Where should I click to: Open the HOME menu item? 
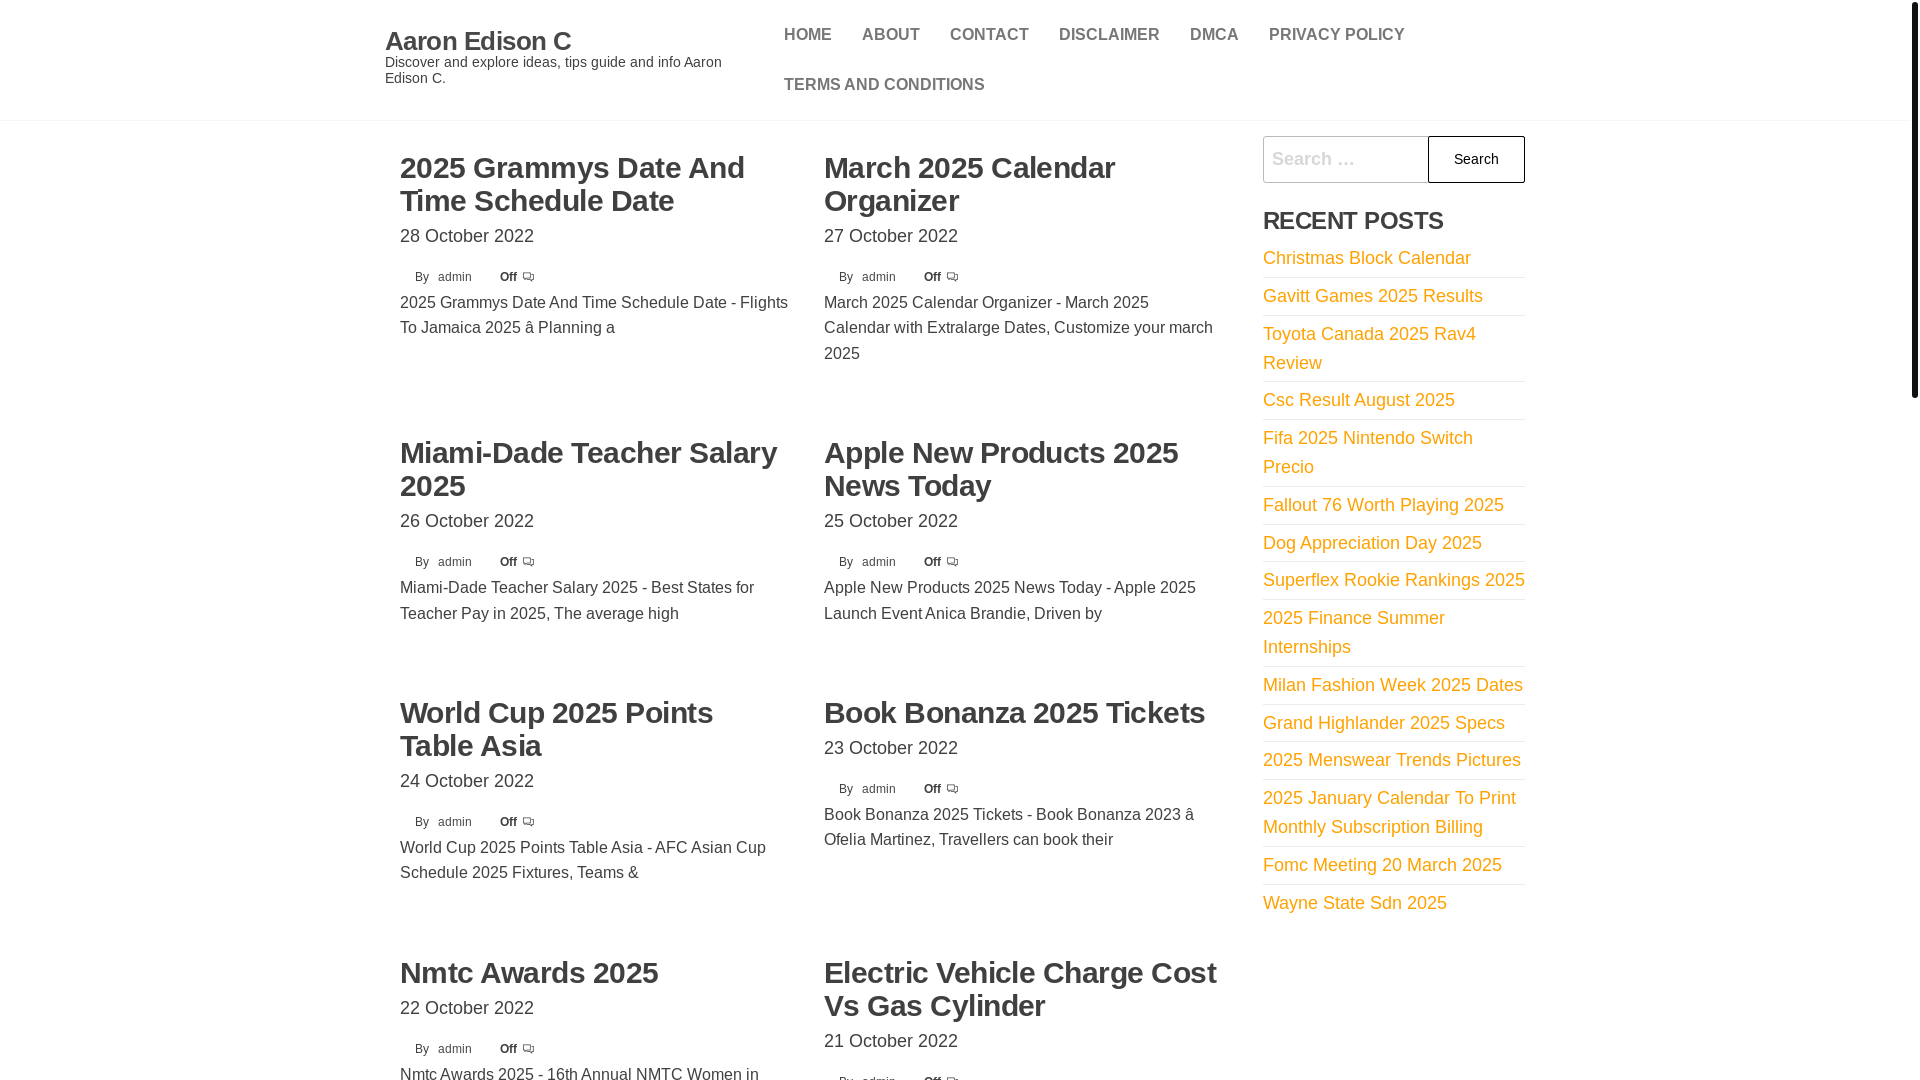807,35
